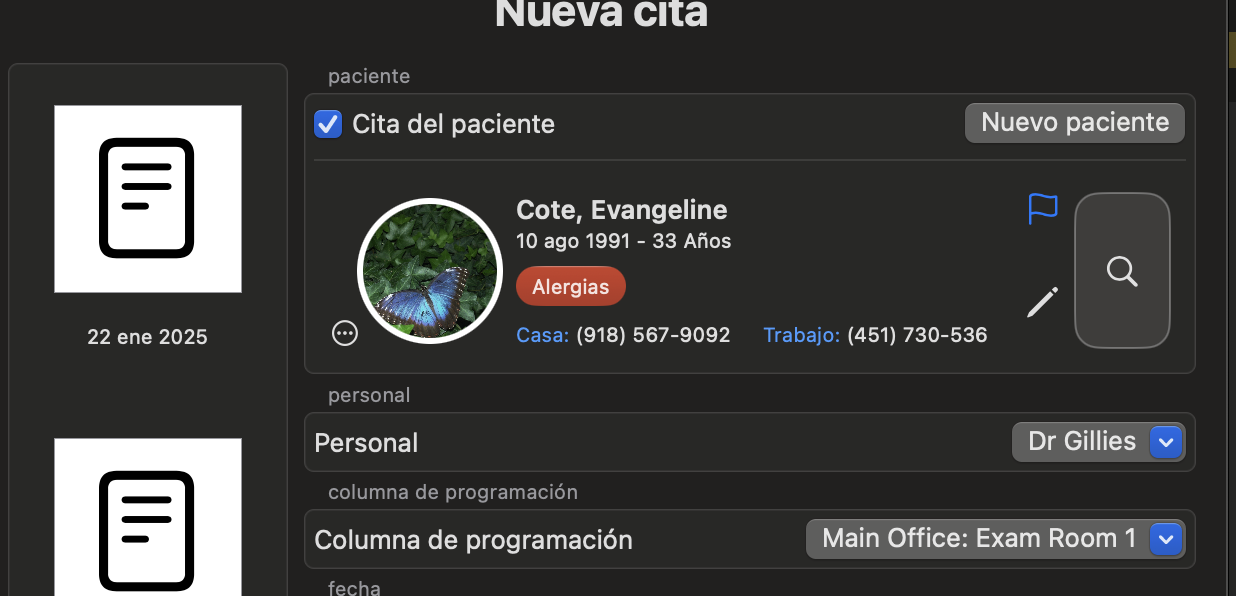
Task: Click the patient name Cote, Evangeline
Action: pyautogui.click(x=622, y=210)
